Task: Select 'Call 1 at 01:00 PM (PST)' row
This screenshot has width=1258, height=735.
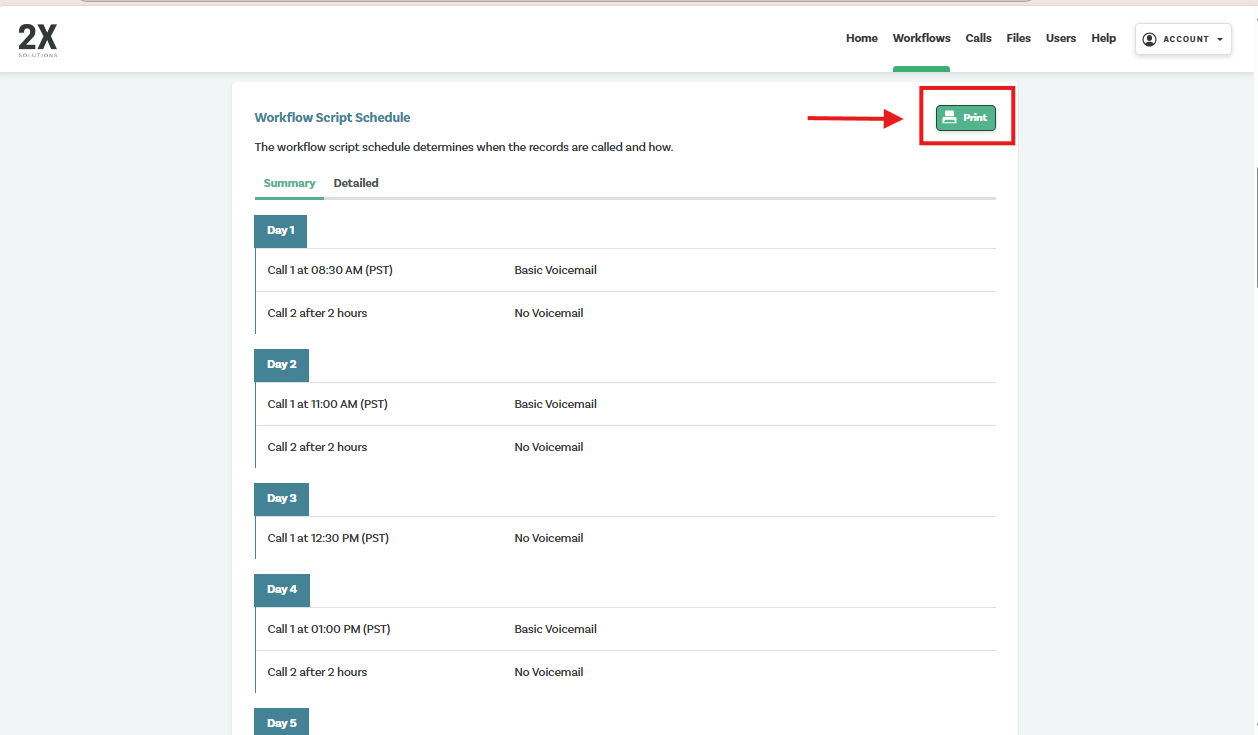Action: click(x=626, y=629)
